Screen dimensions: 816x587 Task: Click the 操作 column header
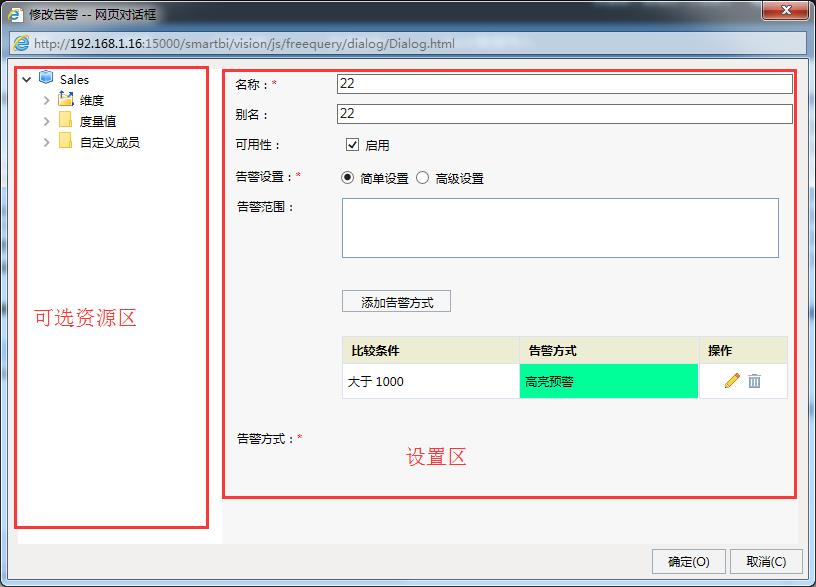coord(743,350)
